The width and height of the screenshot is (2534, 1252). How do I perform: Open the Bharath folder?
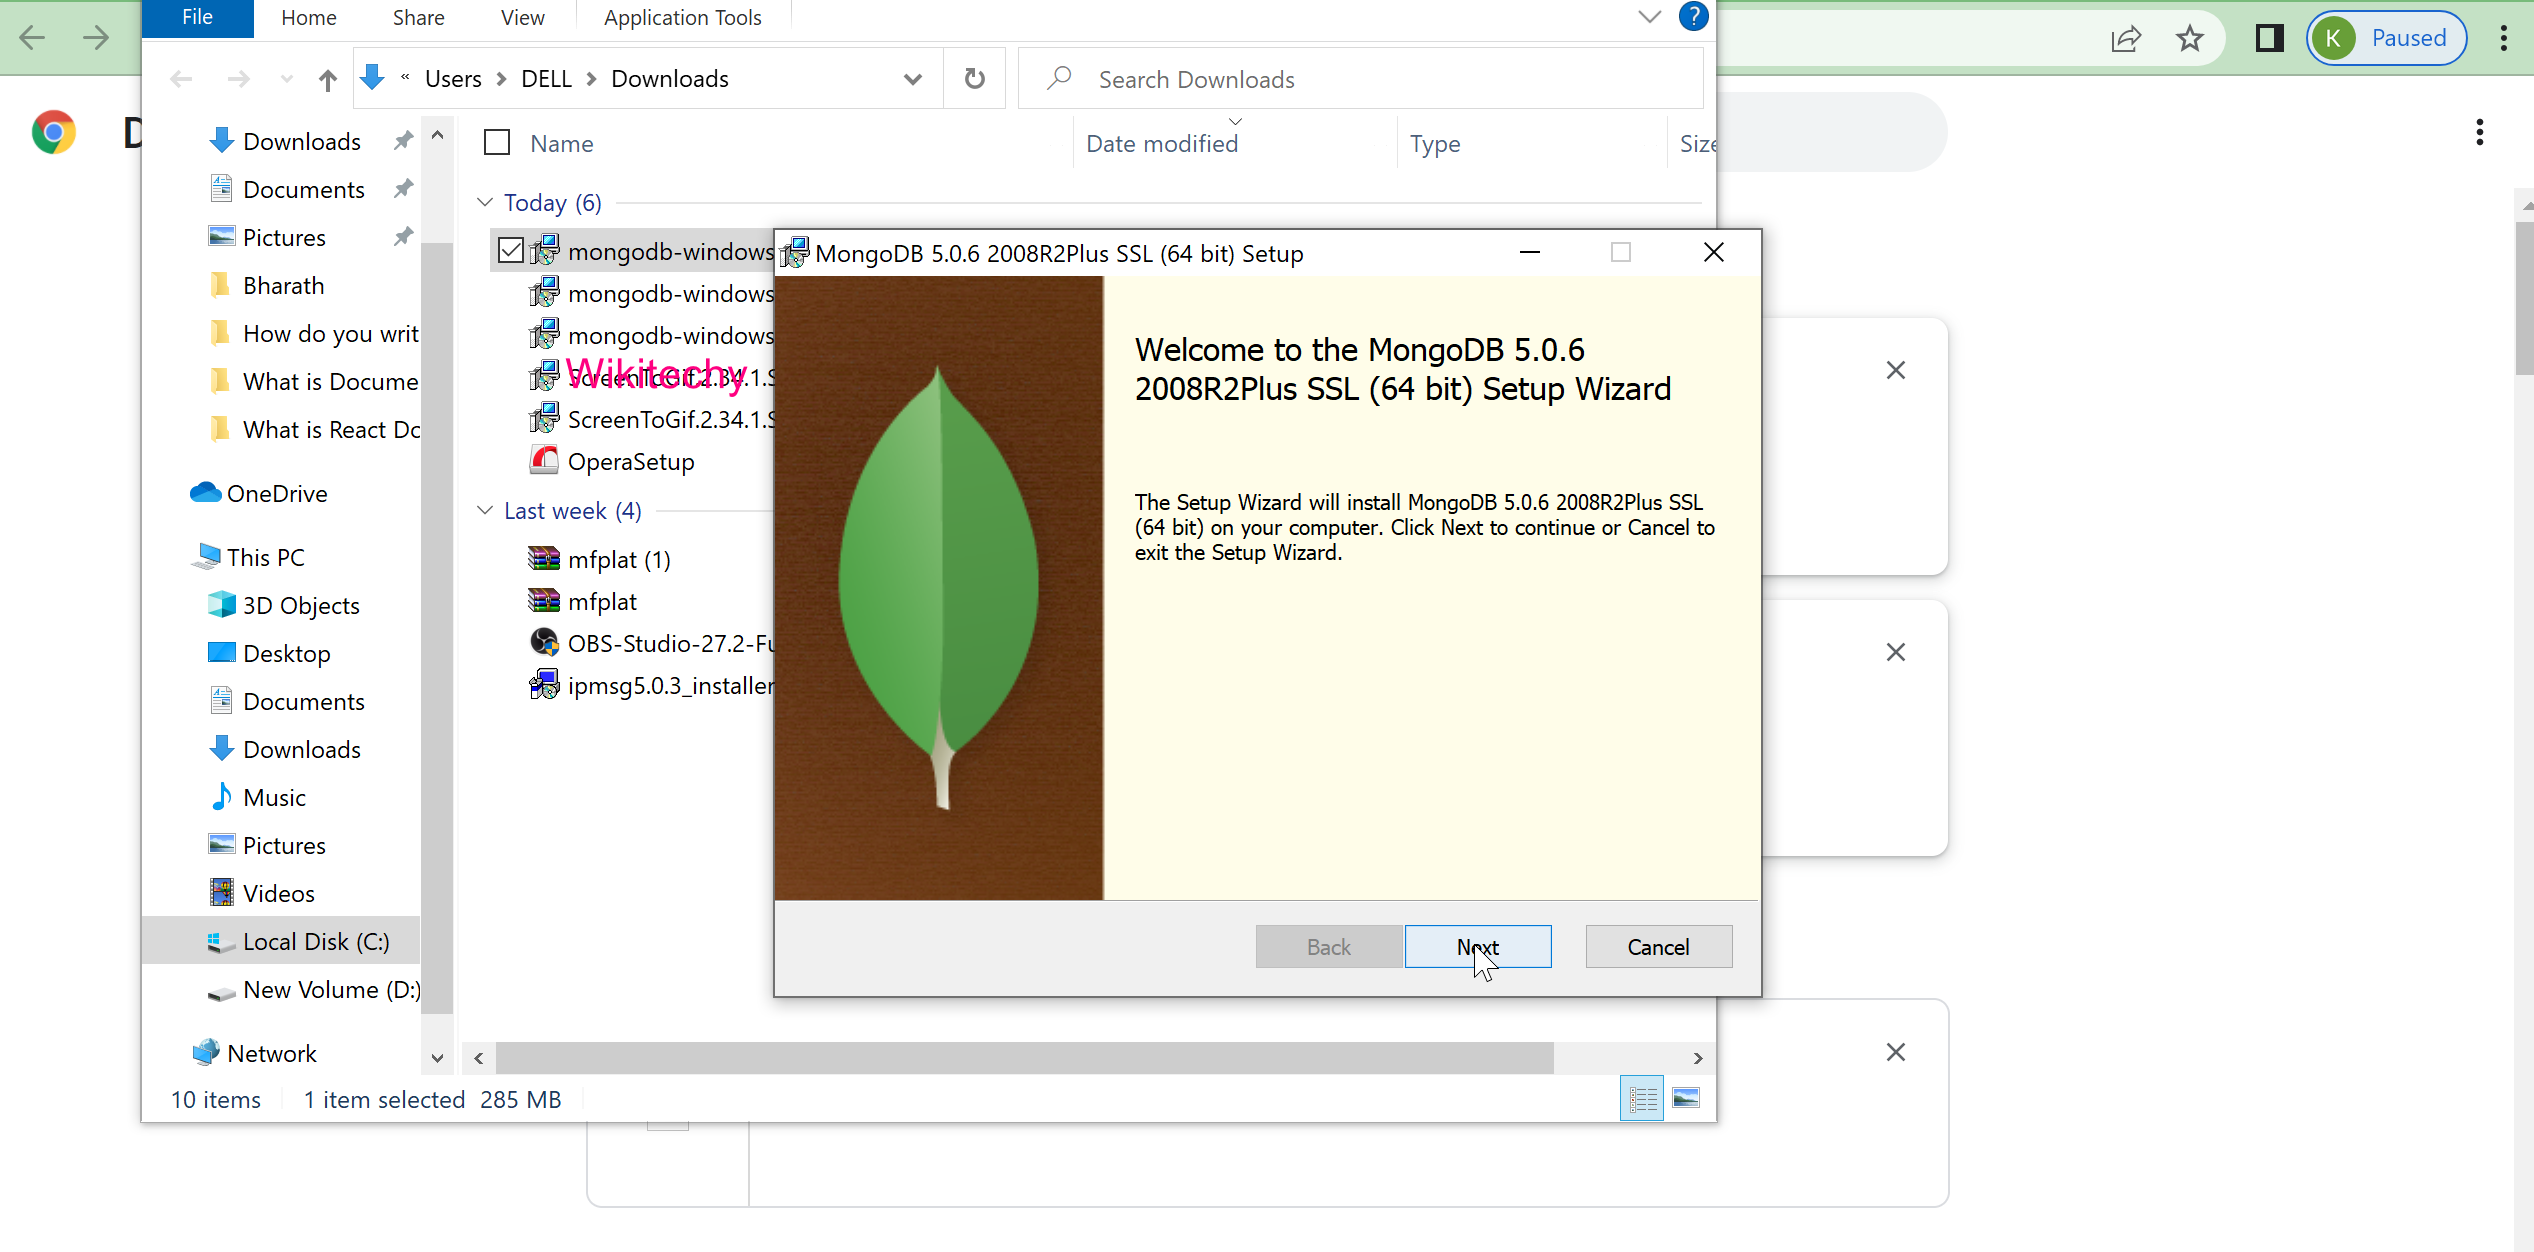tap(283, 285)
